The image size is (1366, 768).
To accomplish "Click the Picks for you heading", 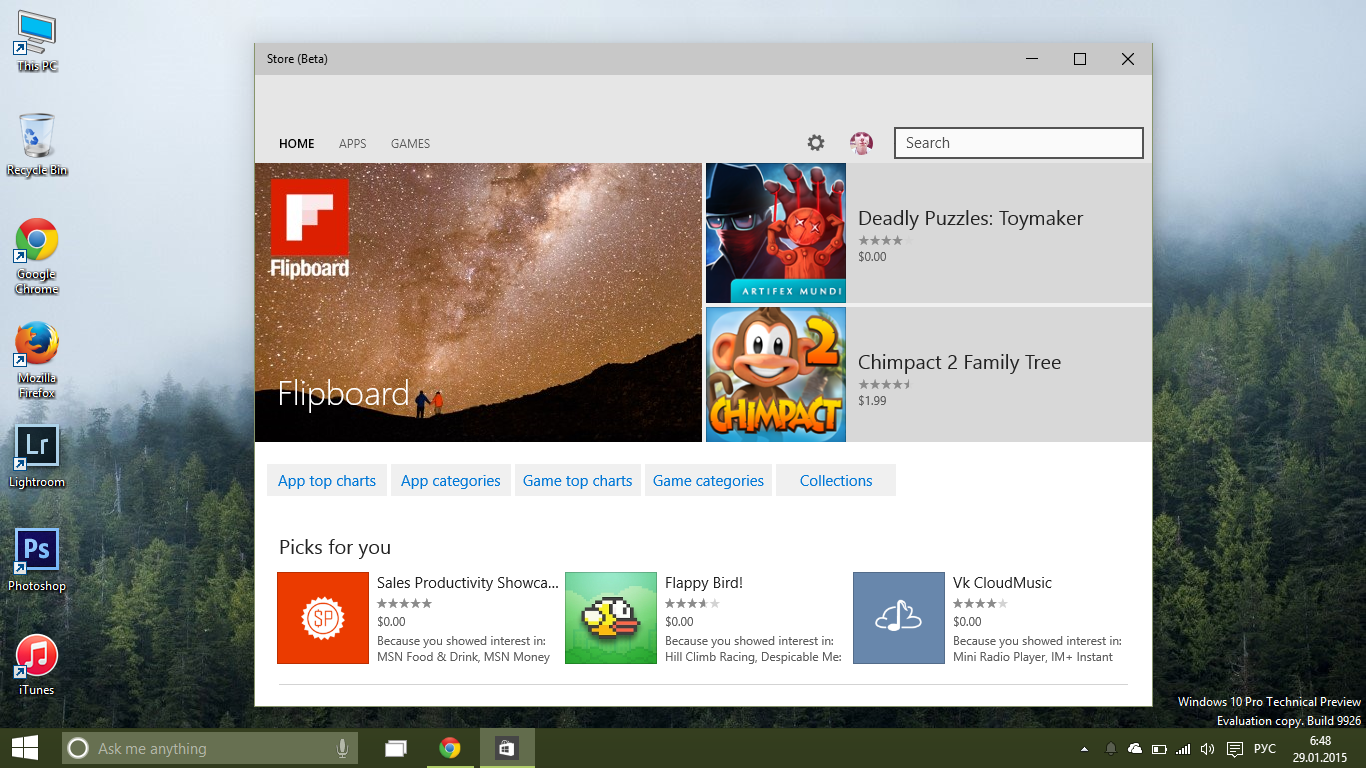I will pyautogui.click(x=335, y=547).
